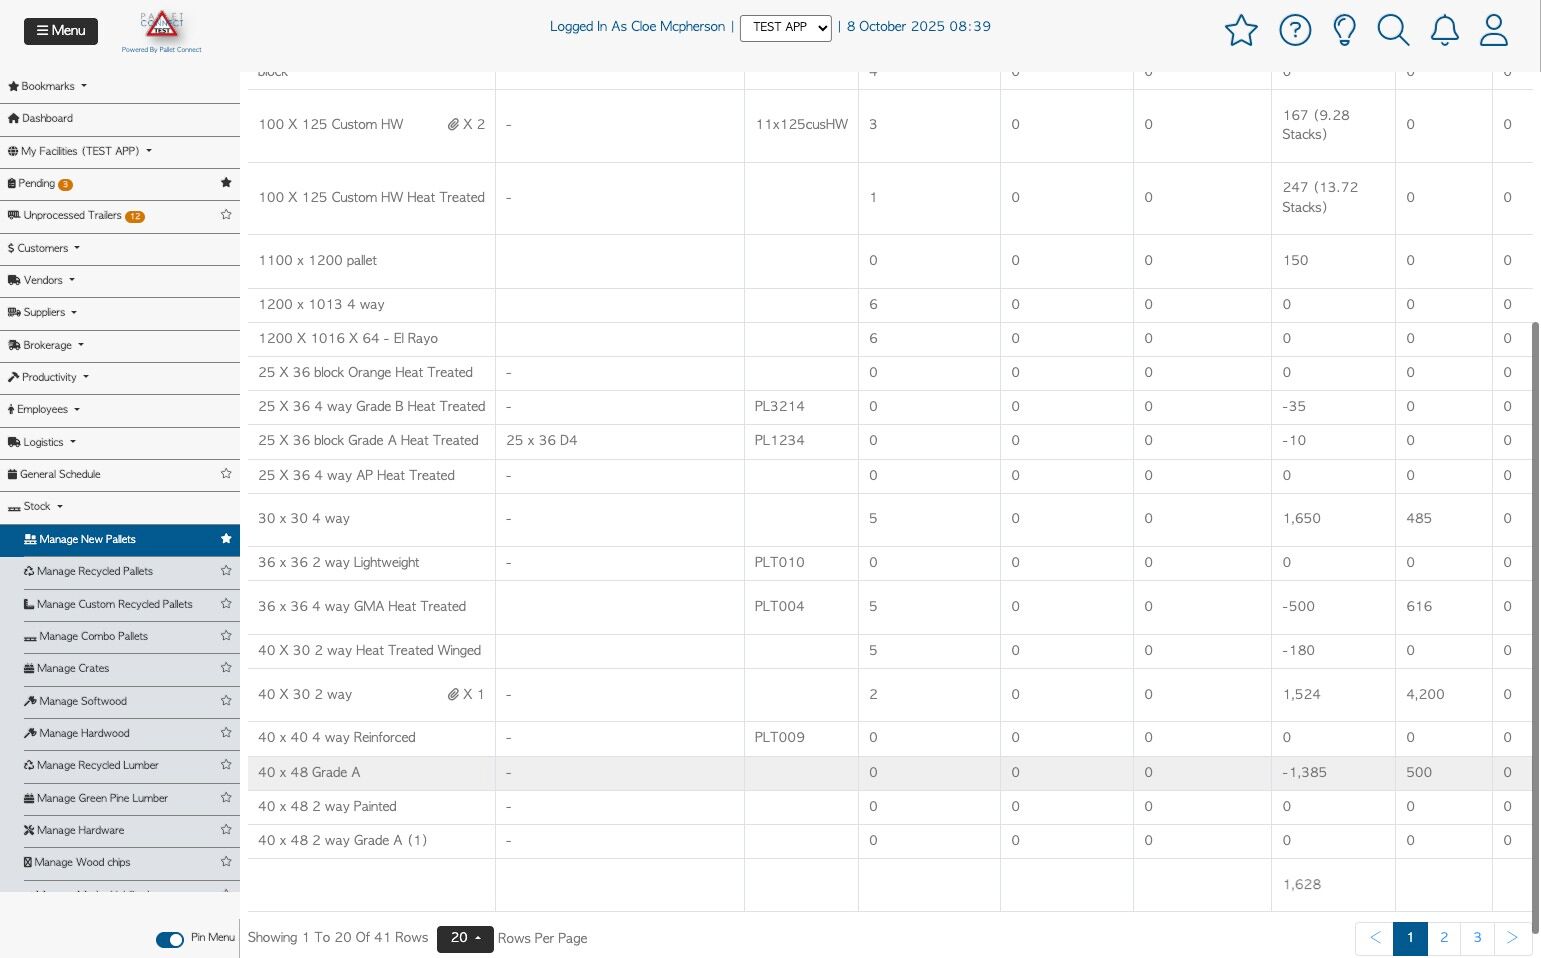This screenshot has height=958, width=1541.
Task: Collapse the Stock menu
Action: coord(35,506)
